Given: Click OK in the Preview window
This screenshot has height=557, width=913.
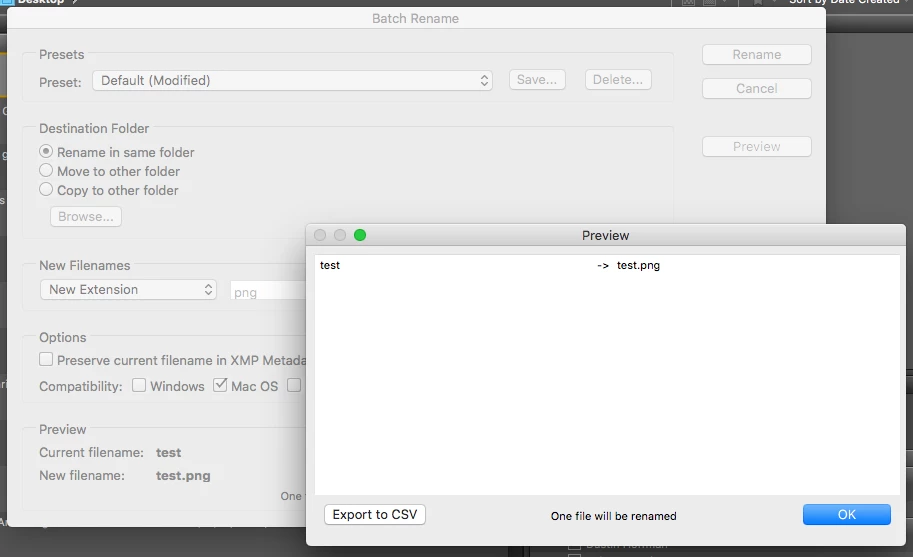Looking at the screenshot, I should point(847,515).
